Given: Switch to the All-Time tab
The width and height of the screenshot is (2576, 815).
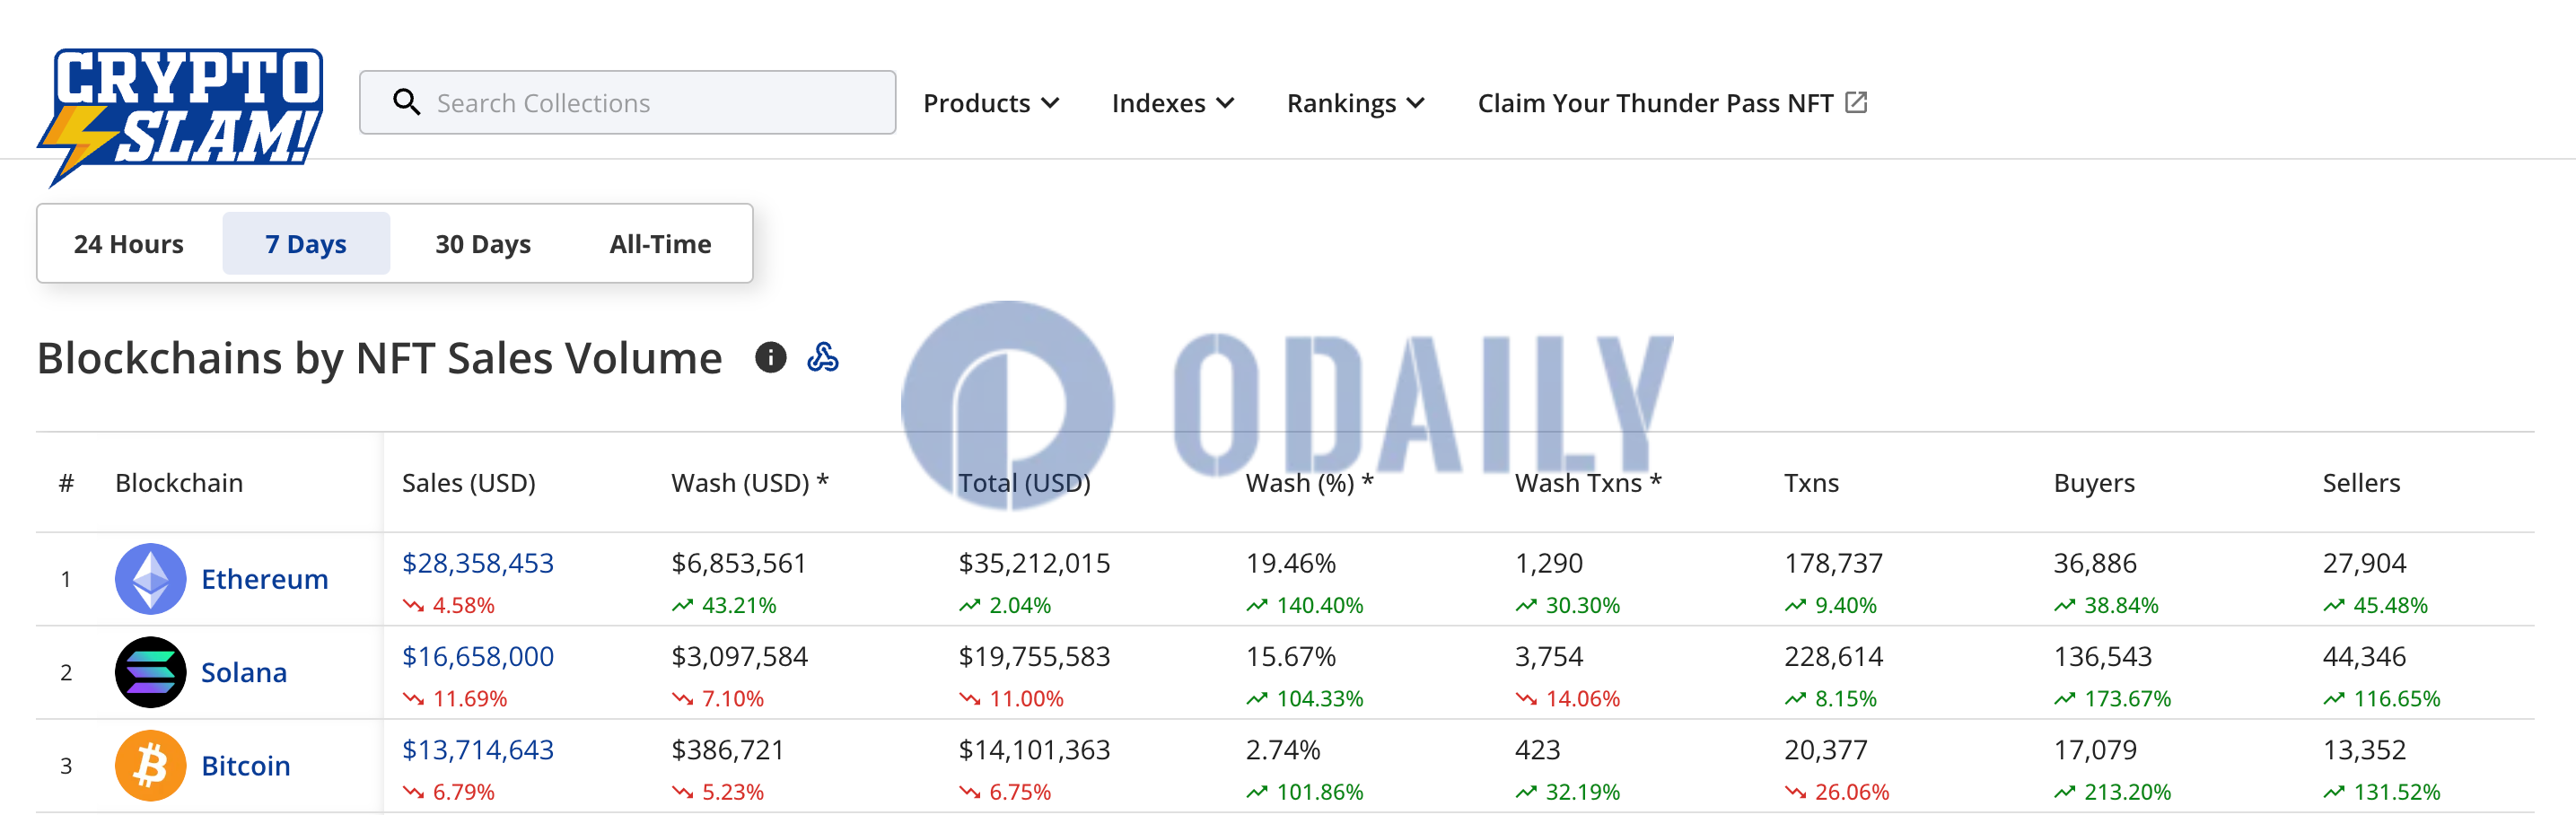Looking at the screenshot, I should click(x=661, y=244).
